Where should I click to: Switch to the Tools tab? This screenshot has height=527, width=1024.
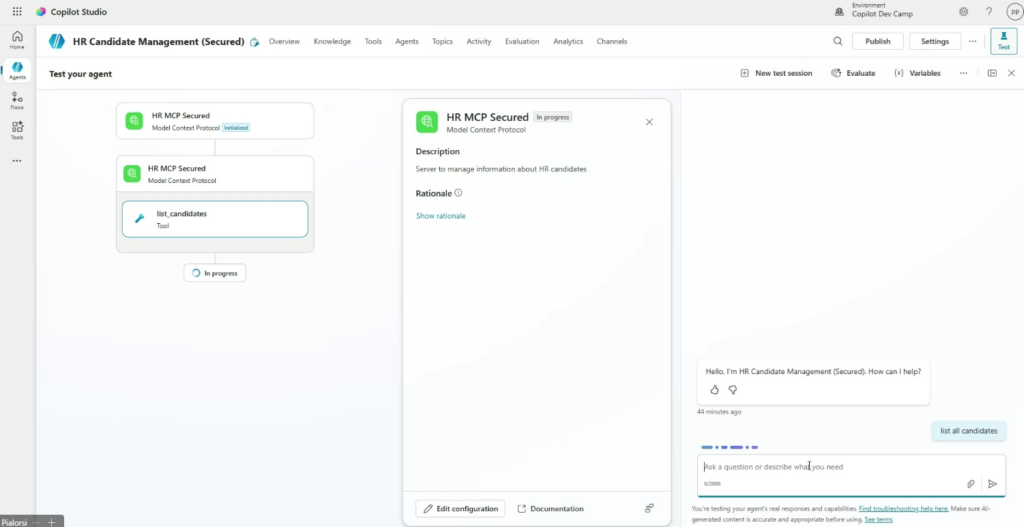click(373, 41)
